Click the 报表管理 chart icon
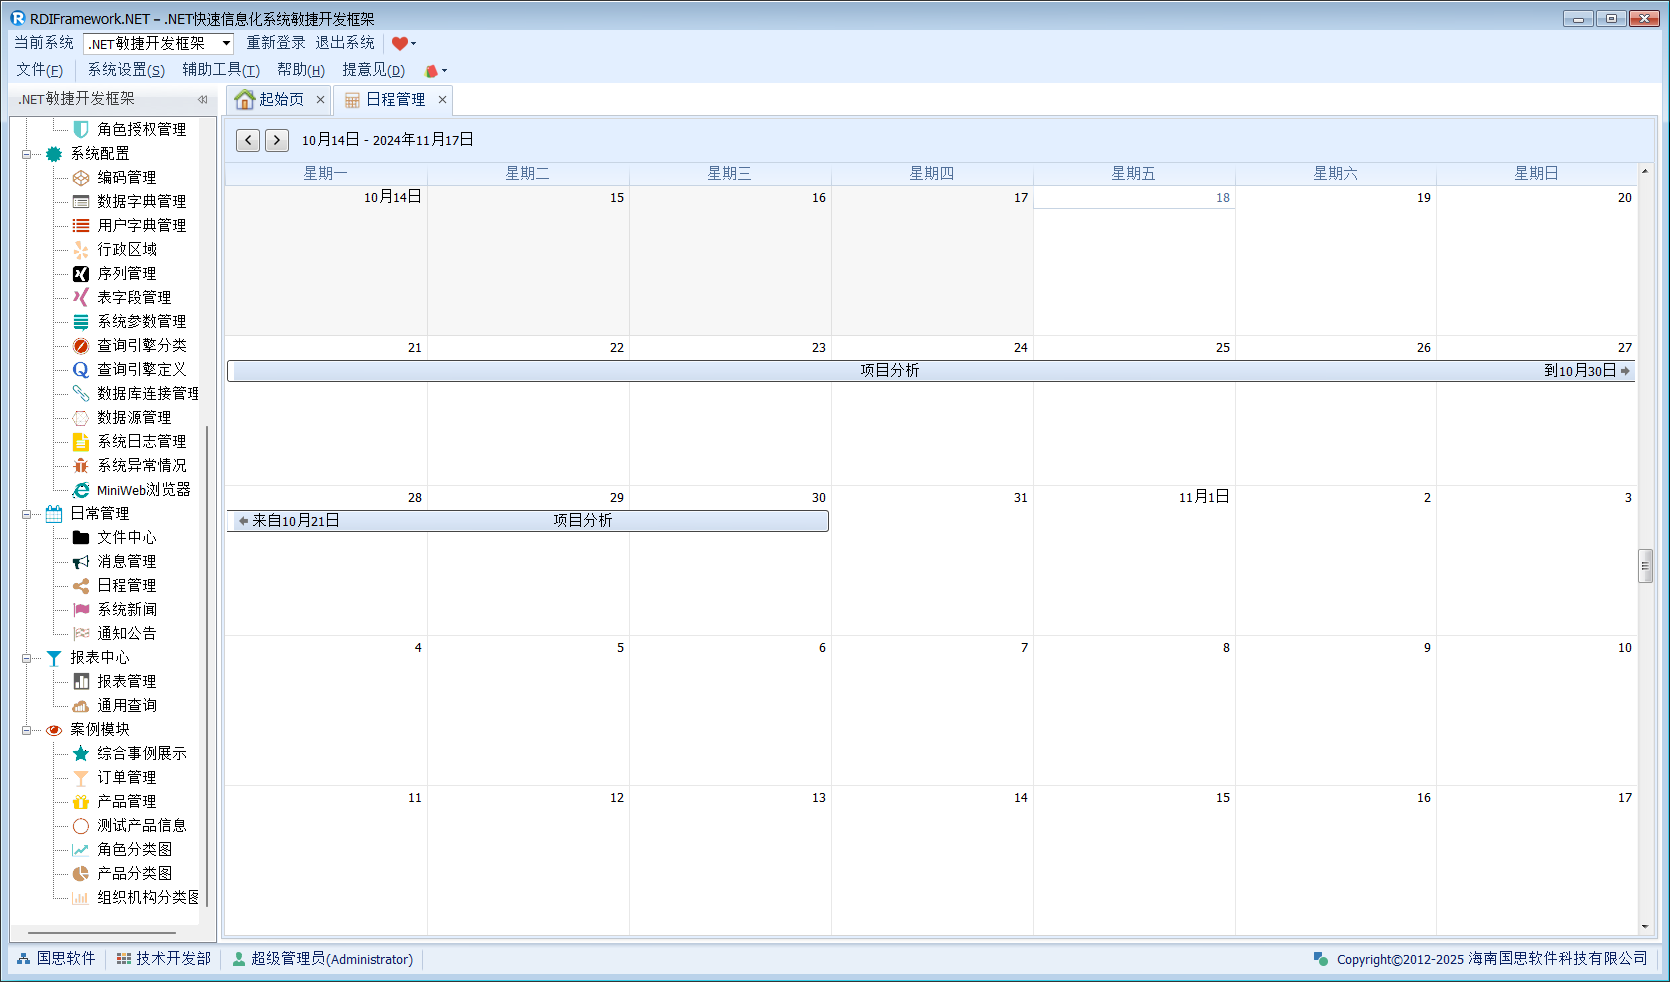Image resolution: width=1670 pixels, height=982 pixels. (81, 681)
